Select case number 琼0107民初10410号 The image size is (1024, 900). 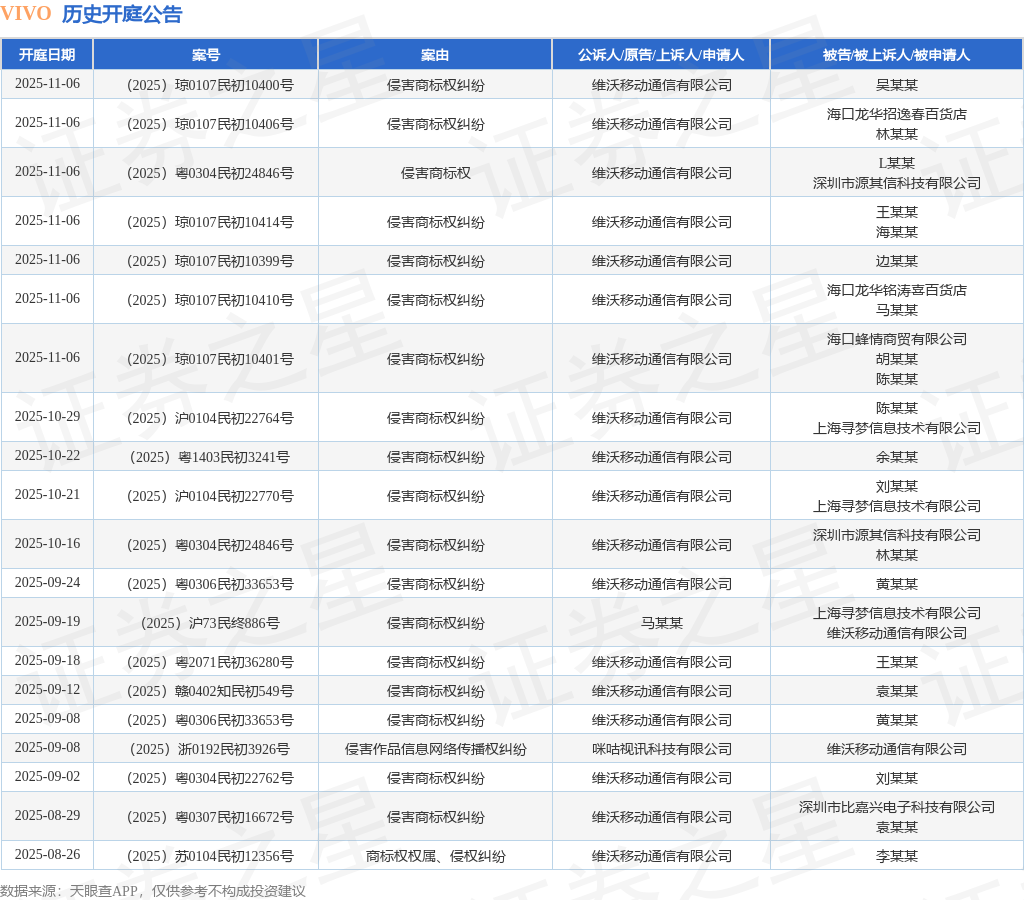point(210,300)
